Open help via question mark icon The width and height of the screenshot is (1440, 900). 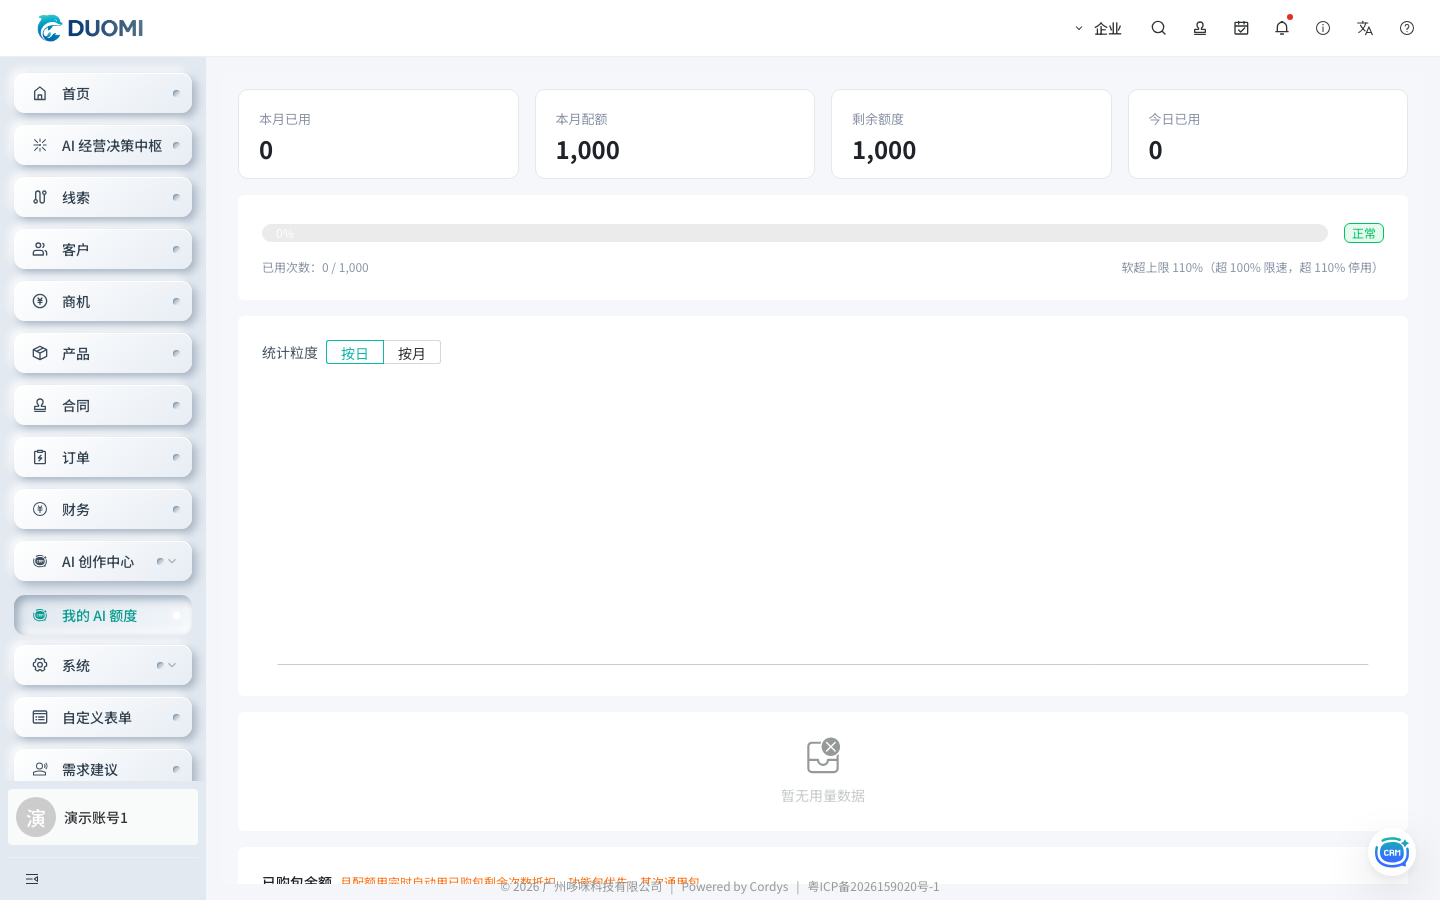(1407, 28)
